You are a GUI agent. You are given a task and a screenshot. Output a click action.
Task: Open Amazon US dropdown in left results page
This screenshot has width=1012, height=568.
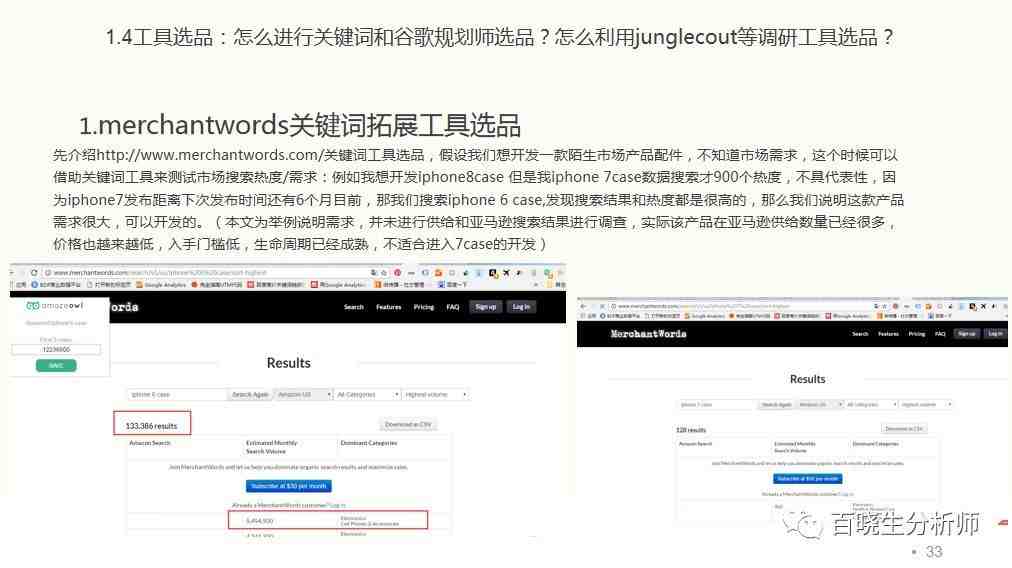(303, 394)
